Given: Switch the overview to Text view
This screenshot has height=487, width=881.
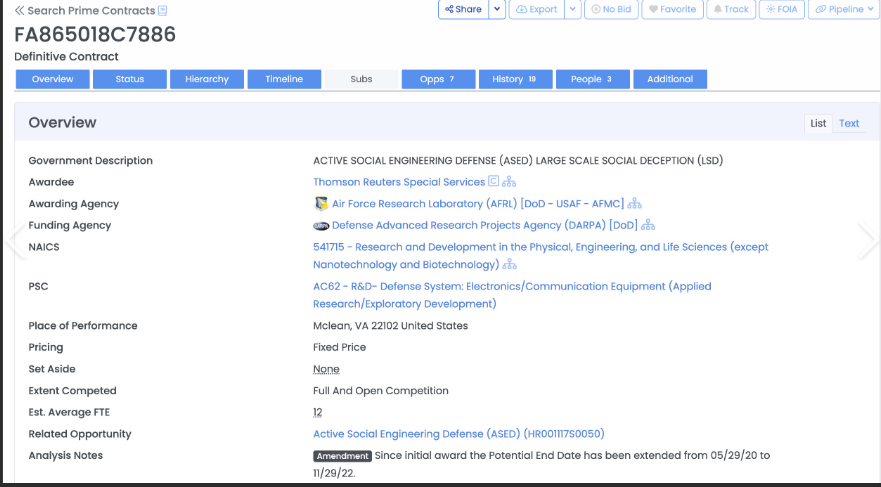Looking at the screenshot, I should (x=849, y=123).
